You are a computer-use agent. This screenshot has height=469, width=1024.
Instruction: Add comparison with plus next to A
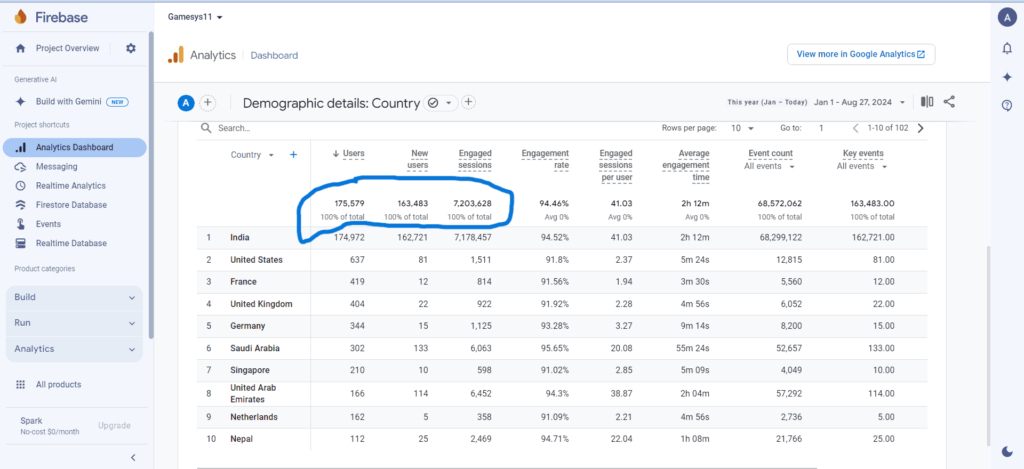pyautogui.click(x=208, y=102)
